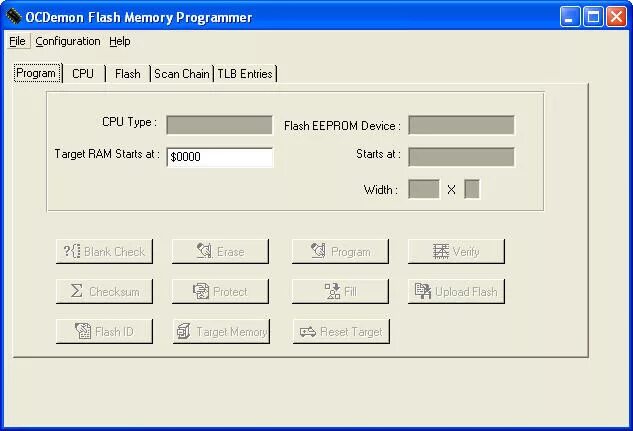
Task: Click the Reset Target button
Action: (x=341, y=331)
